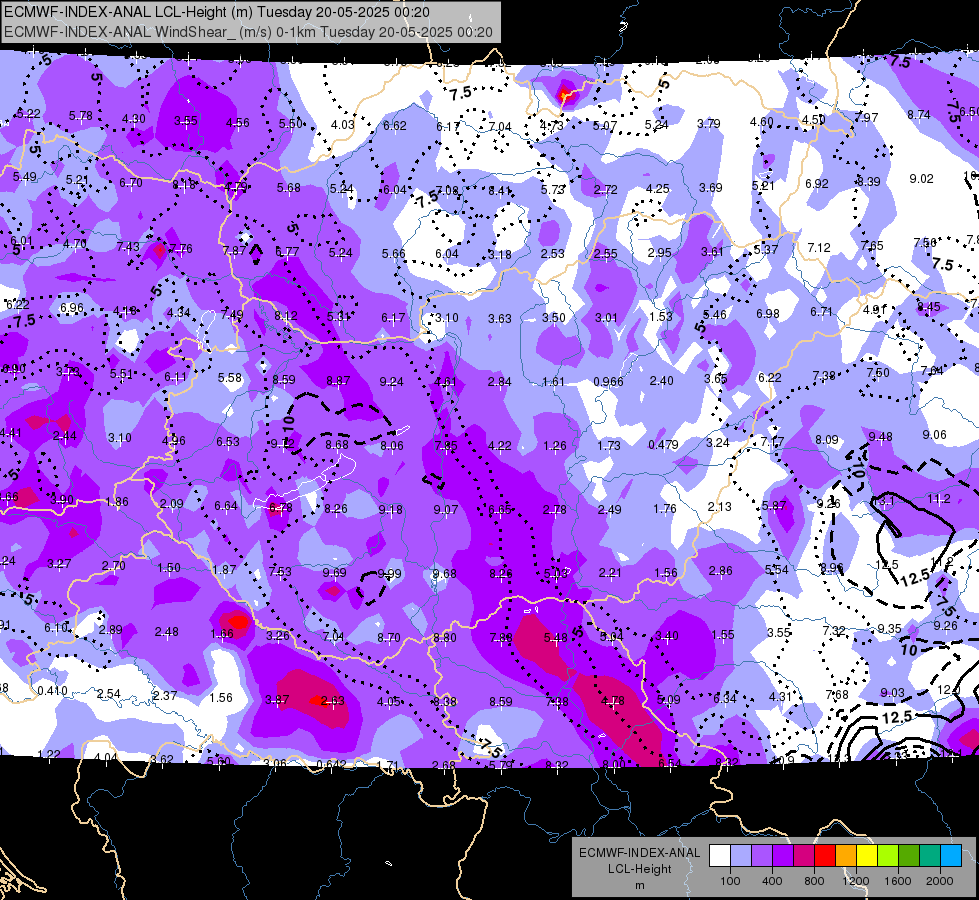The width and height of the screenshot is (979, 900).
Task: Click the wind shear value 9.99
Action: coord(390,573)
